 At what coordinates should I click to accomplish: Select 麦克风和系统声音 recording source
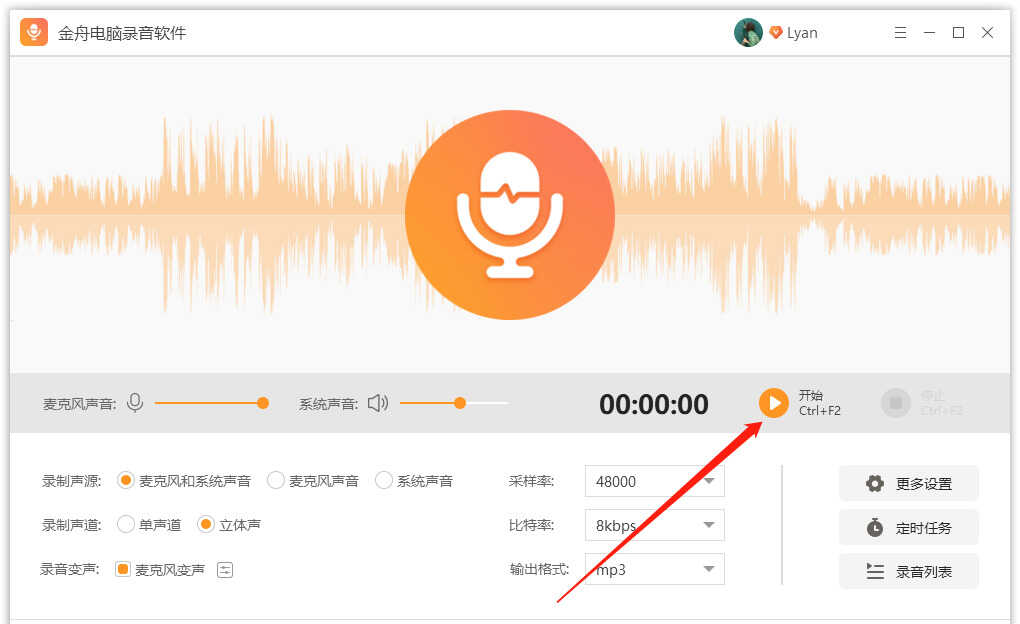point(126,481)
